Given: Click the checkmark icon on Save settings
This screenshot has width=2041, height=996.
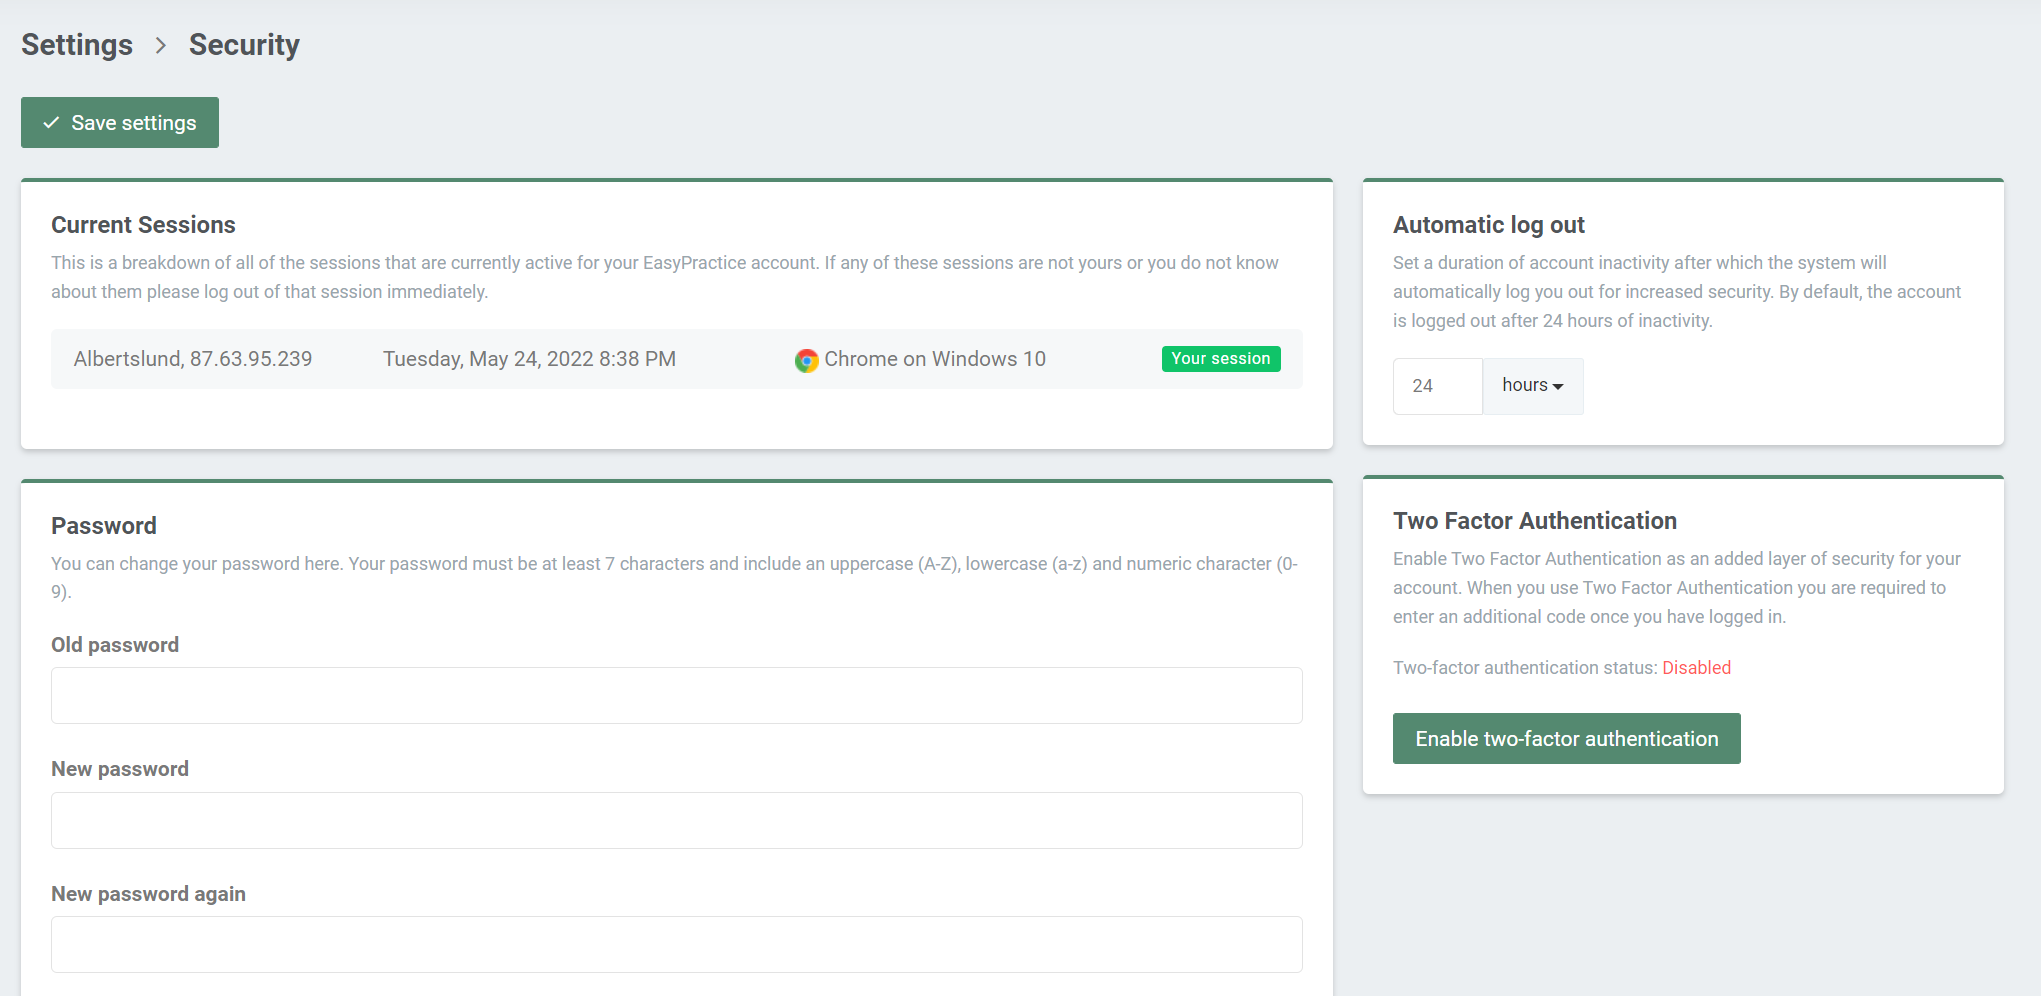Looking at the screenshot, I should pyautogui.click(x=51, y=123).
